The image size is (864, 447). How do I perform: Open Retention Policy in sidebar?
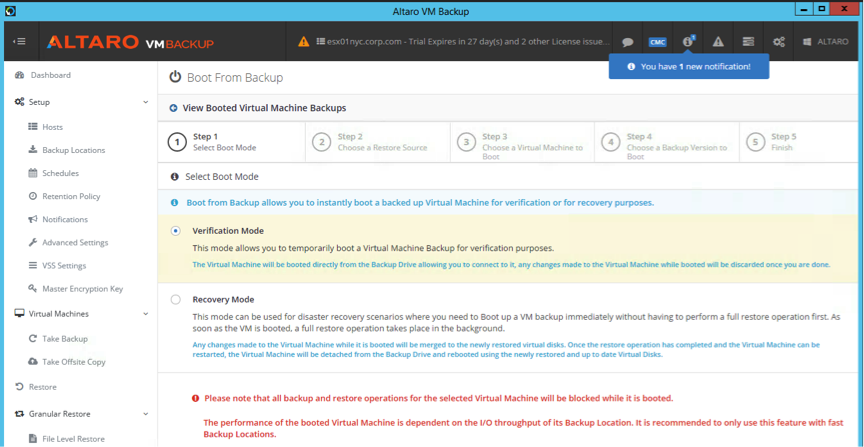[x=72, y=196]
